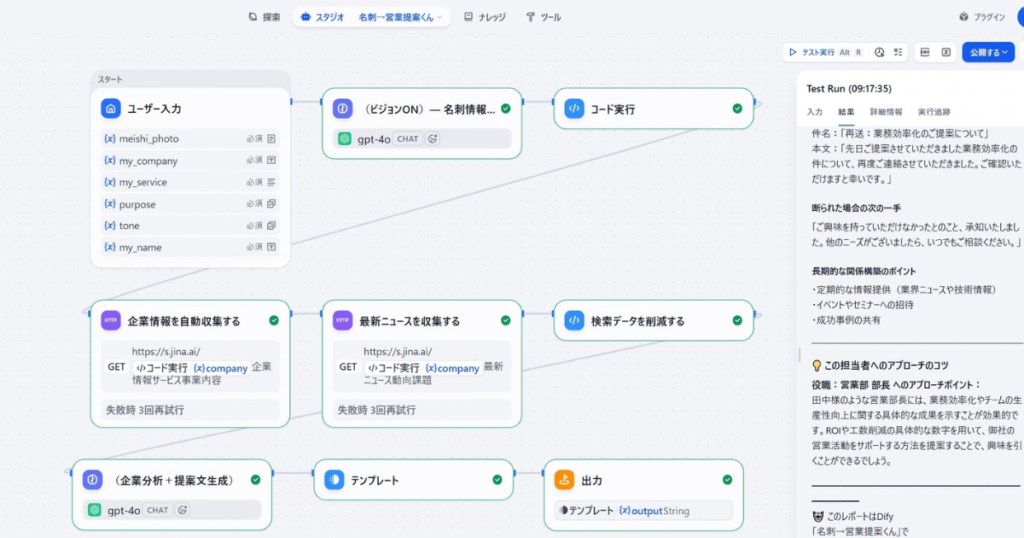The image size is (1024, 538).
Task: Click the 最新ニュースを収集する HTTP node icon
Action: click(343, 321)
